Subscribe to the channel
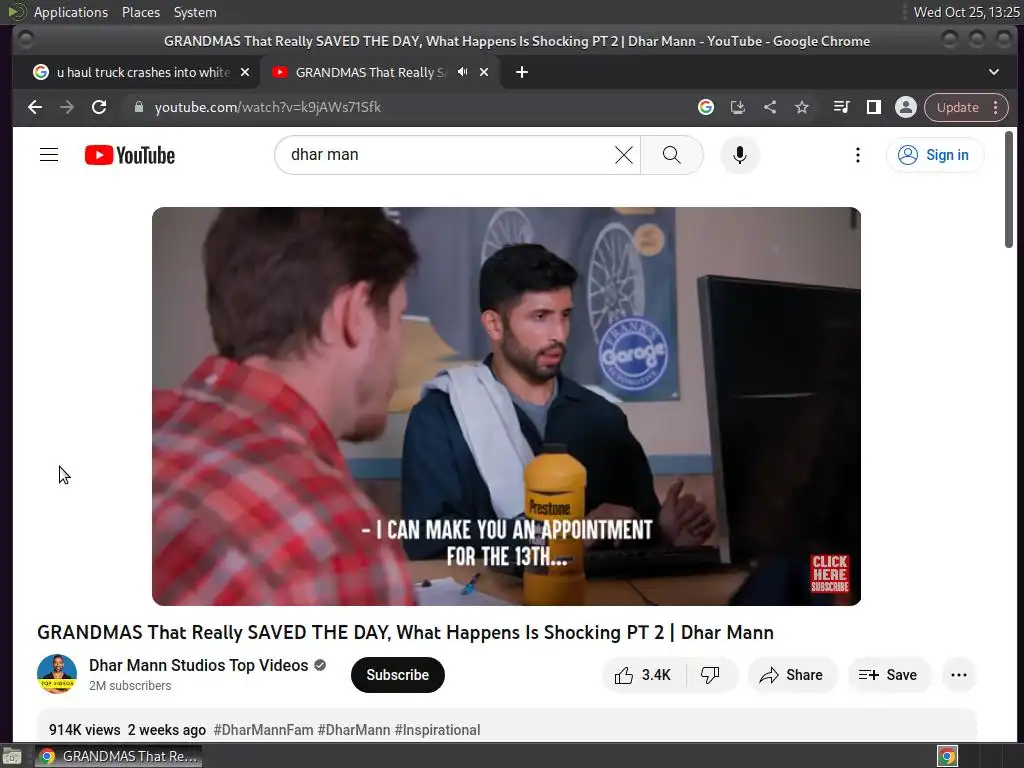This screenshot has height=768, width=1024. pos(398,675)
